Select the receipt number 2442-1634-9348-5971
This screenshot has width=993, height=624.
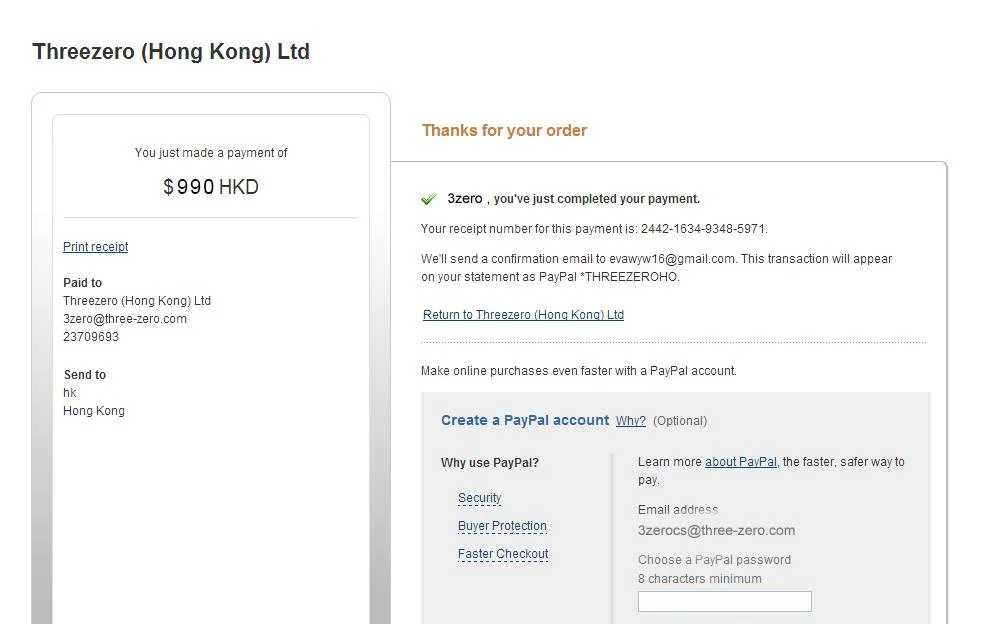tap(703, 229)
